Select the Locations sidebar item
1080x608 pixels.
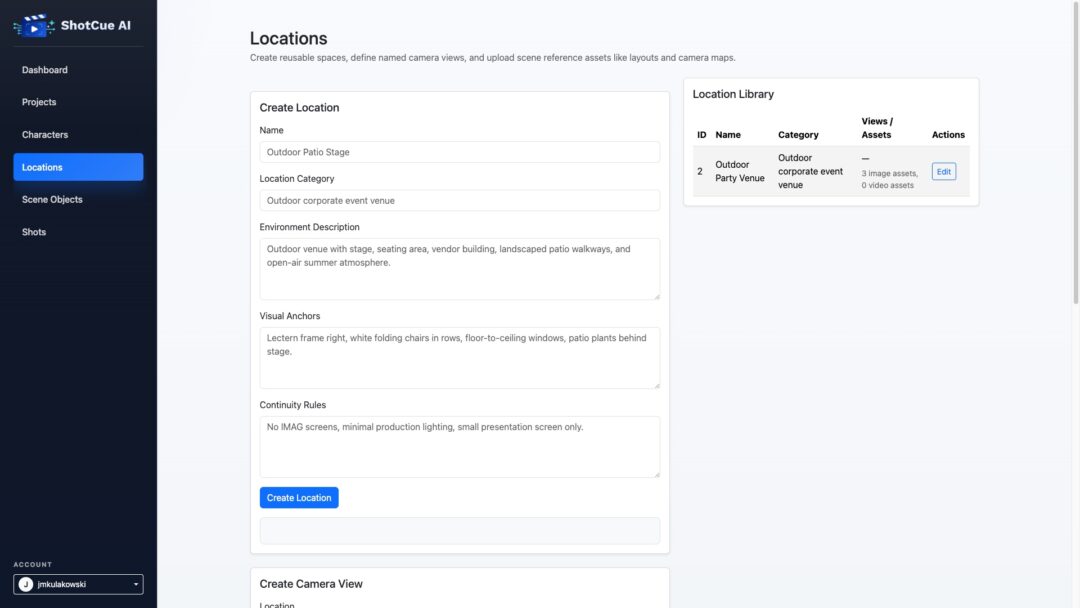point(78,167)
